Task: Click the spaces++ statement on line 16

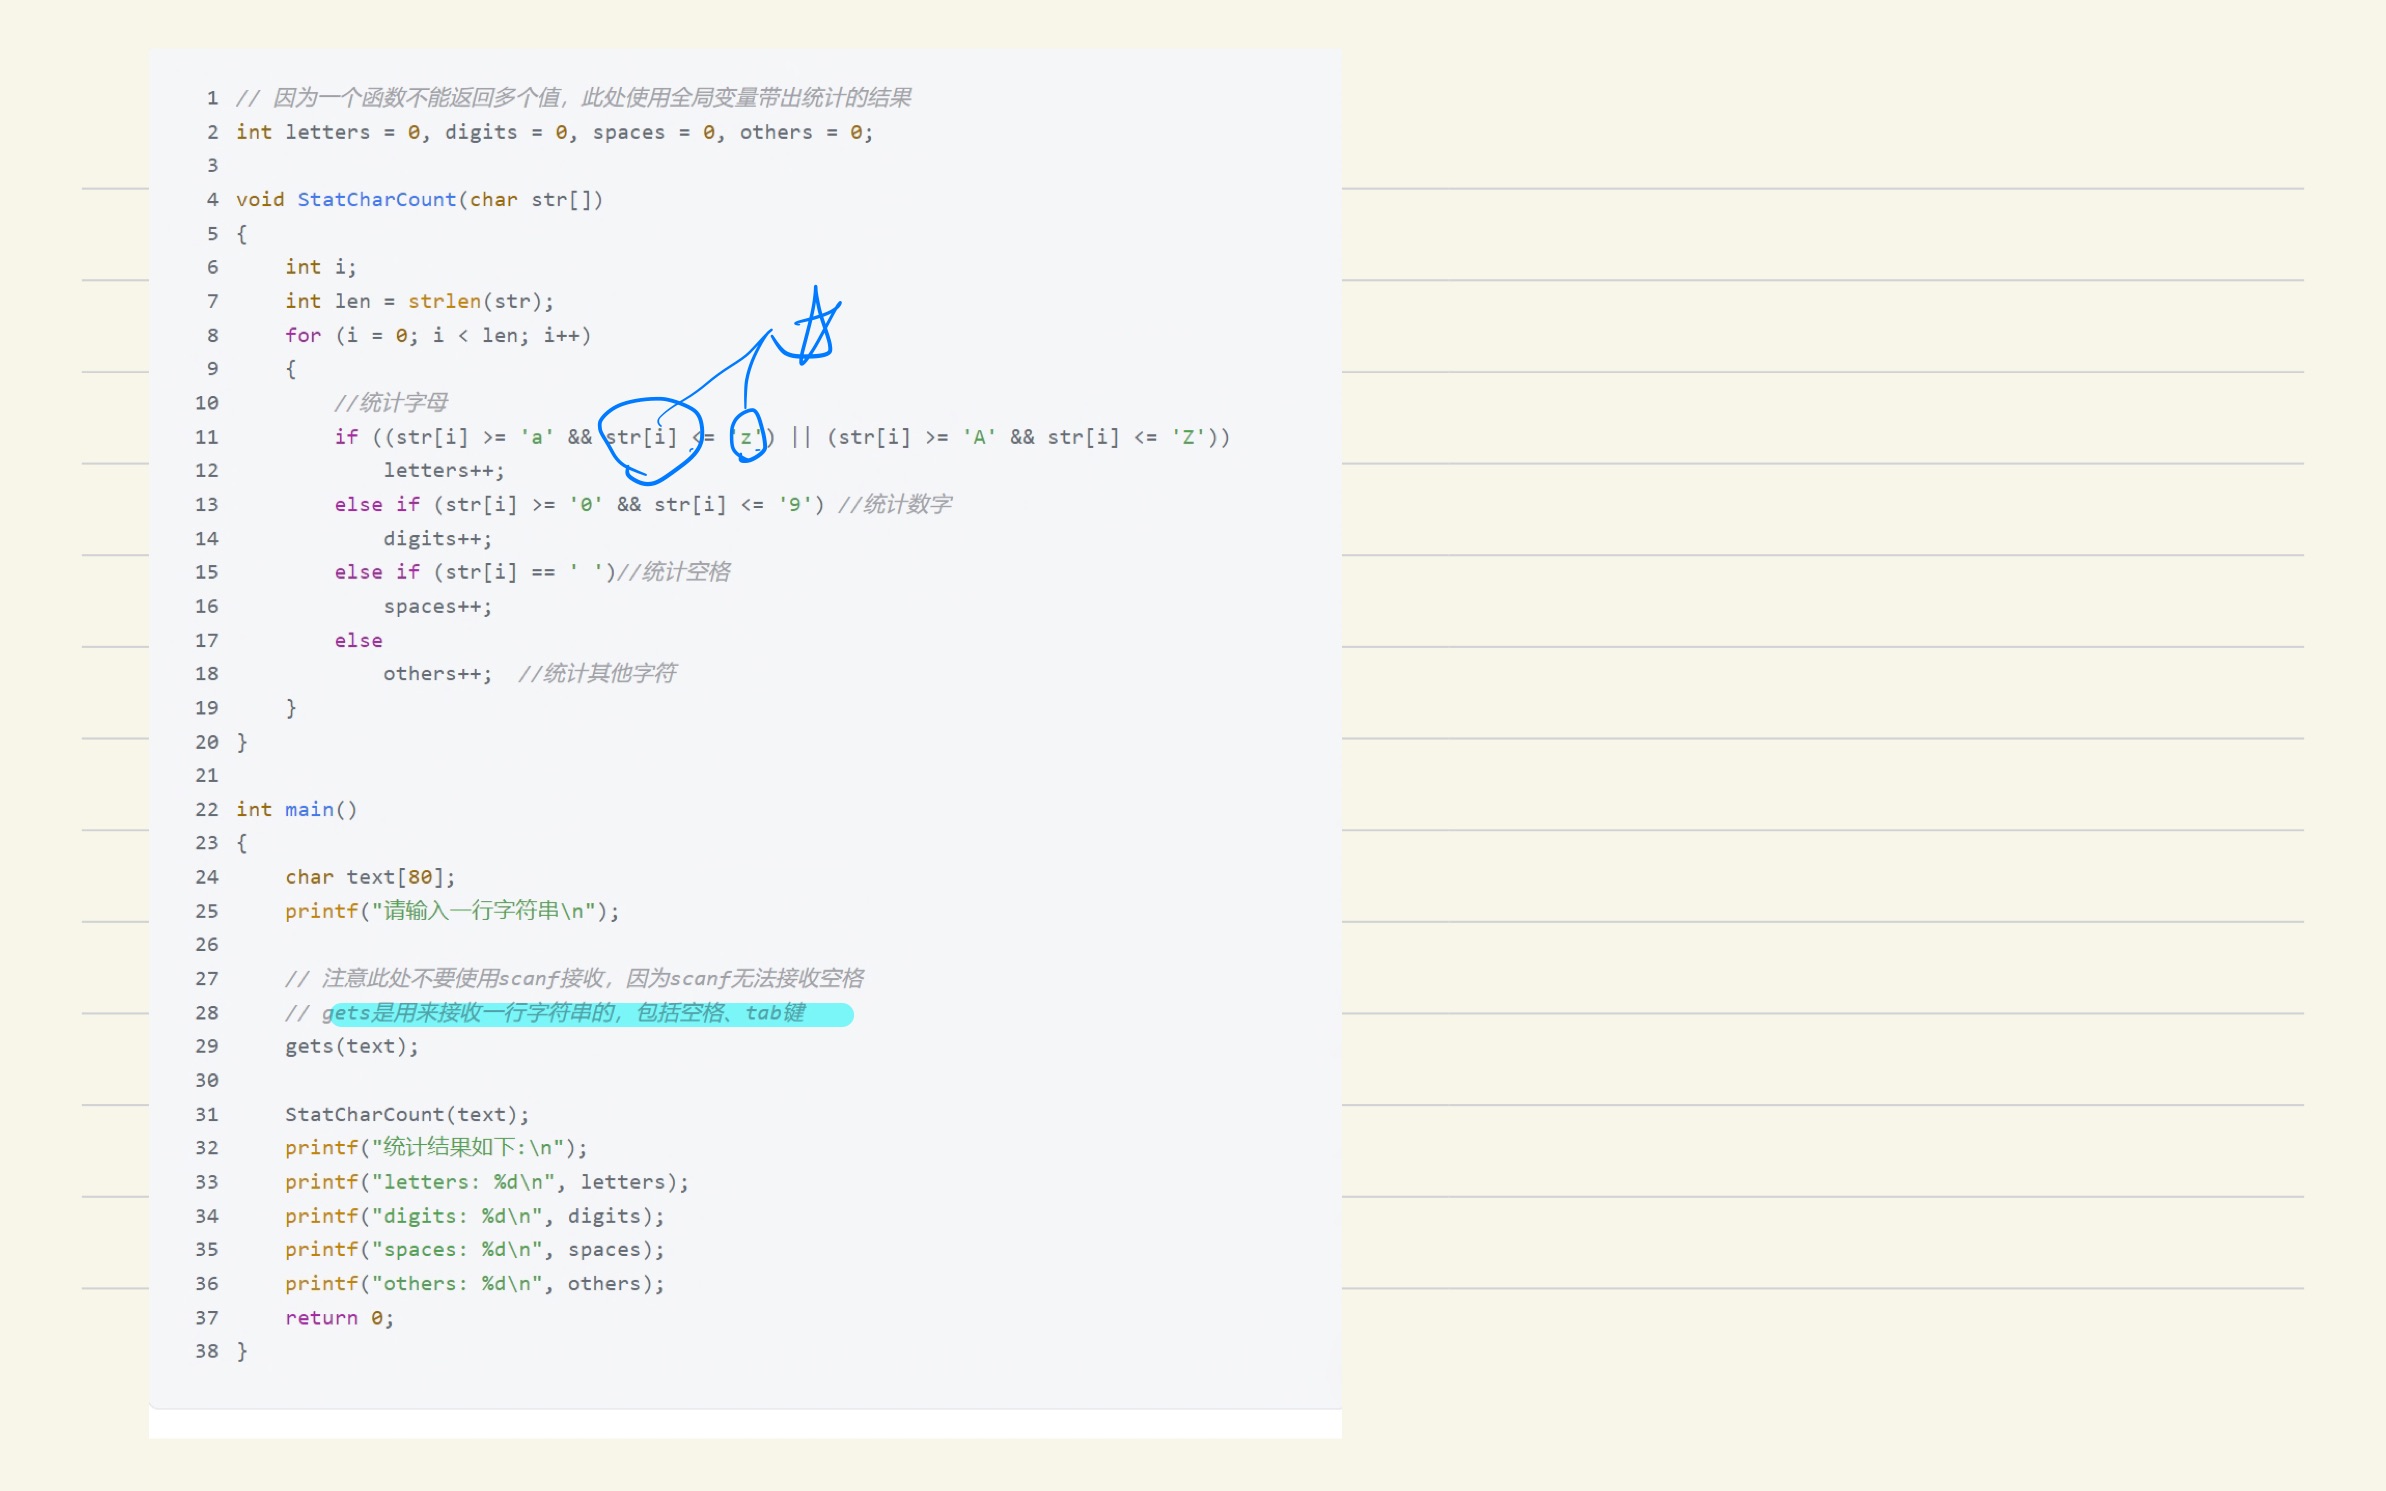Action: (x=437, y=606)
